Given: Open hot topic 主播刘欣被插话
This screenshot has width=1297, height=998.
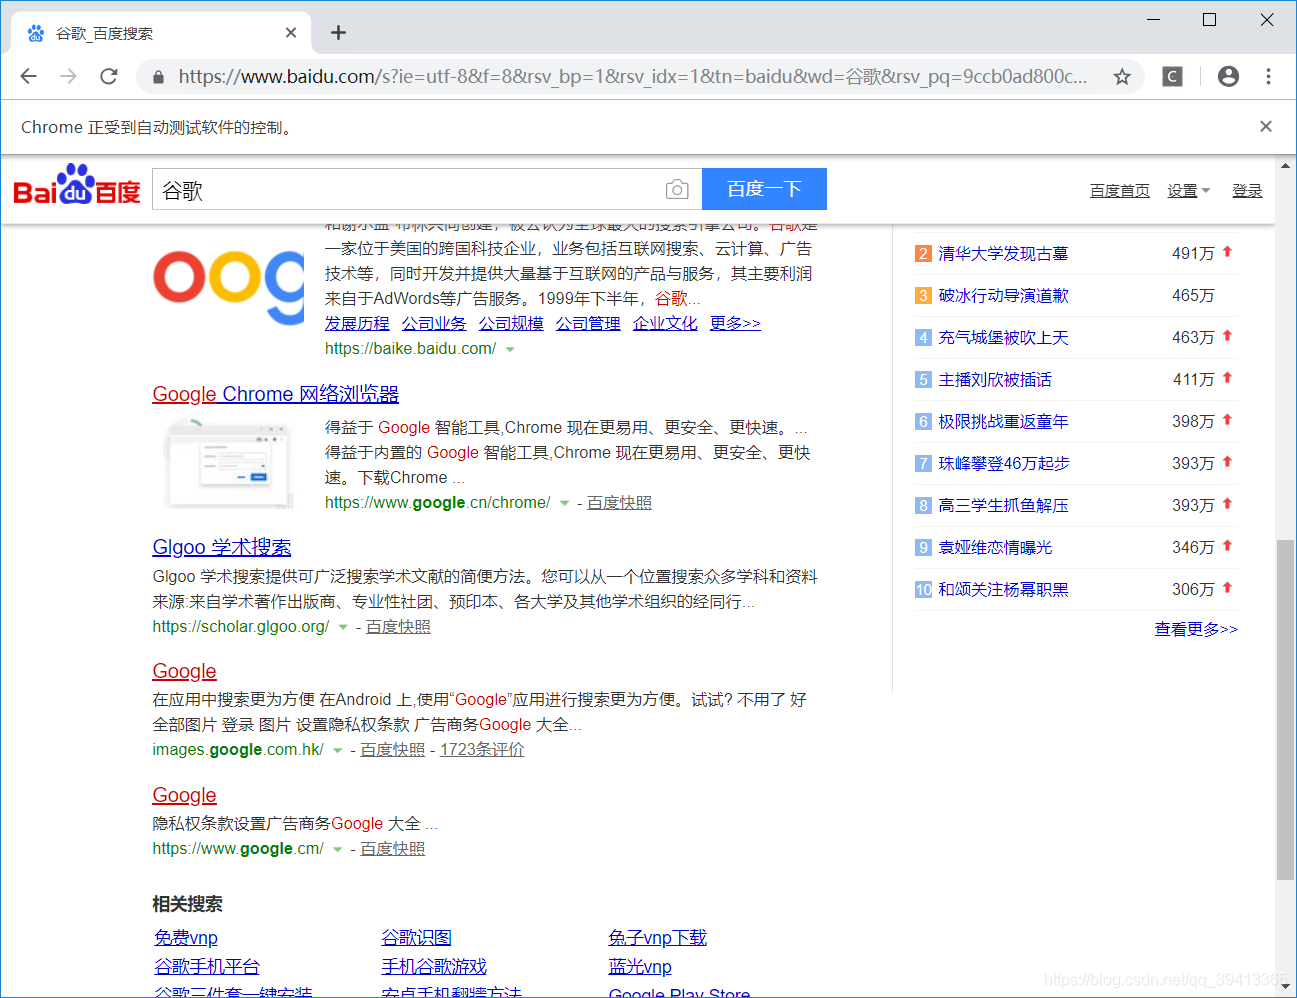Looking at the screenshot, I should 995,379.
